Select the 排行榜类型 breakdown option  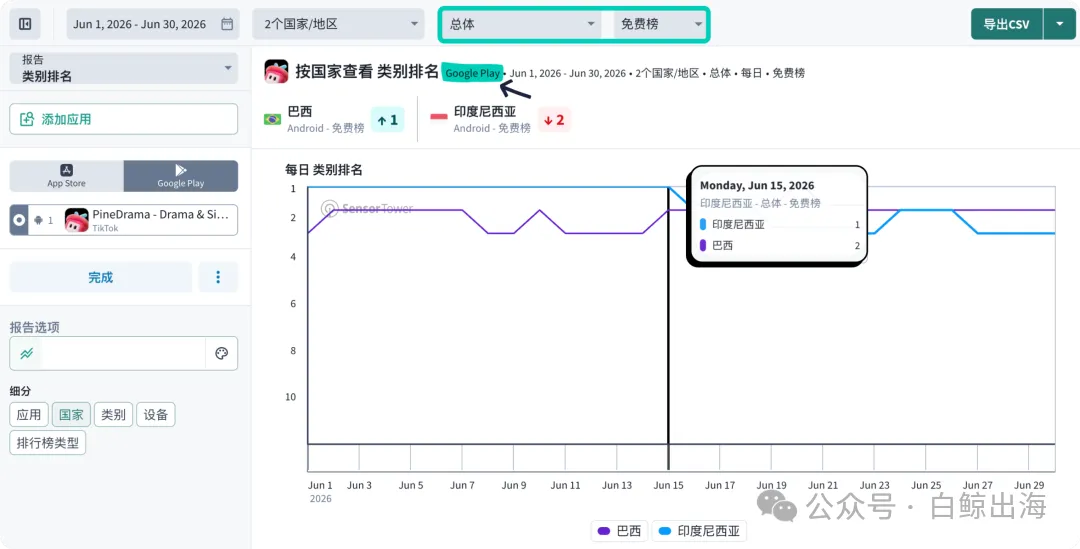tap(48, 443)
